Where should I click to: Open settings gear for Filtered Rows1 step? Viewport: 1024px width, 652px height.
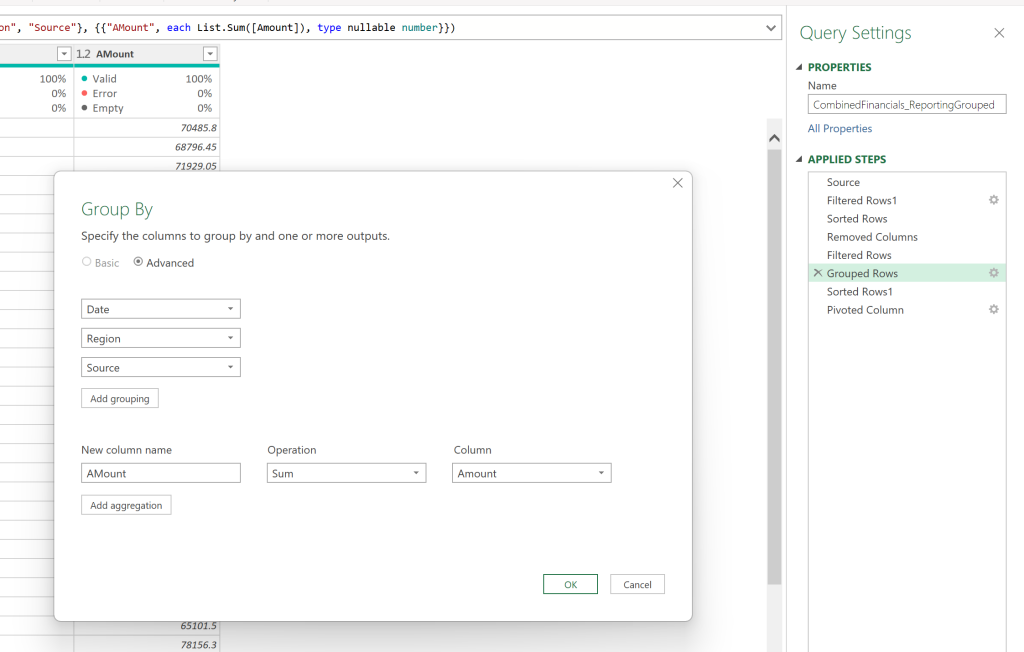993,200
